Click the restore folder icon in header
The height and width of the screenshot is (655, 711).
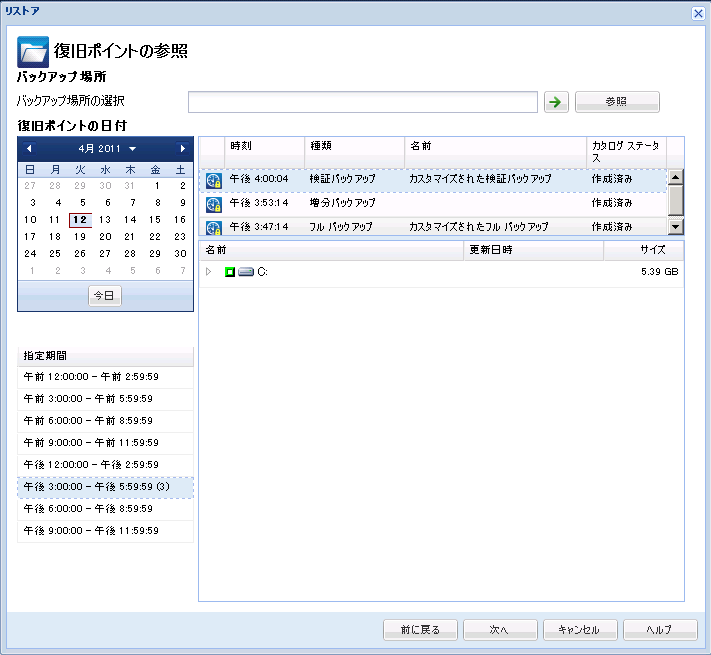(33, 51)
